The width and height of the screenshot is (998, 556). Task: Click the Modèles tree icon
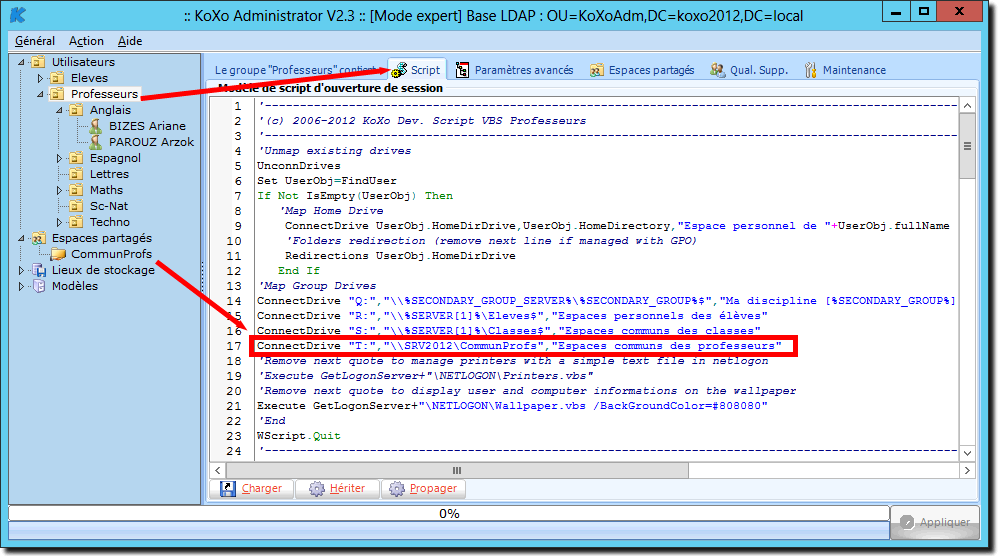tap(39, 286)
